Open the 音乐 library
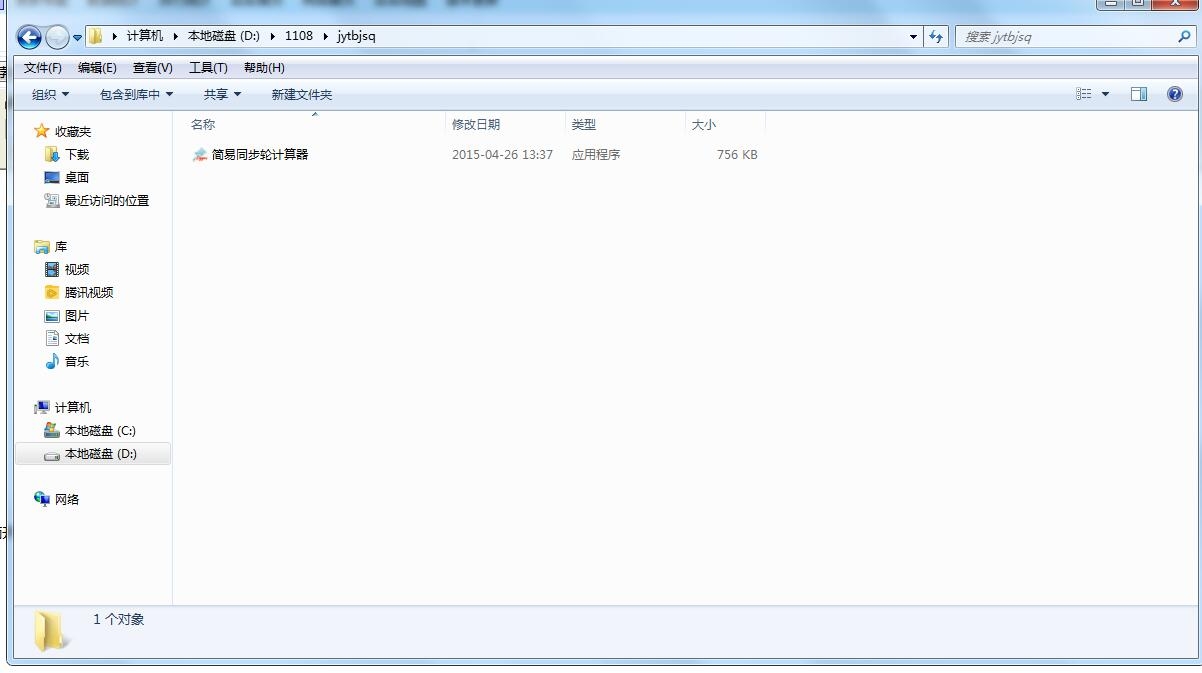Screen dimensions: 1202x673 pos(77,361)
